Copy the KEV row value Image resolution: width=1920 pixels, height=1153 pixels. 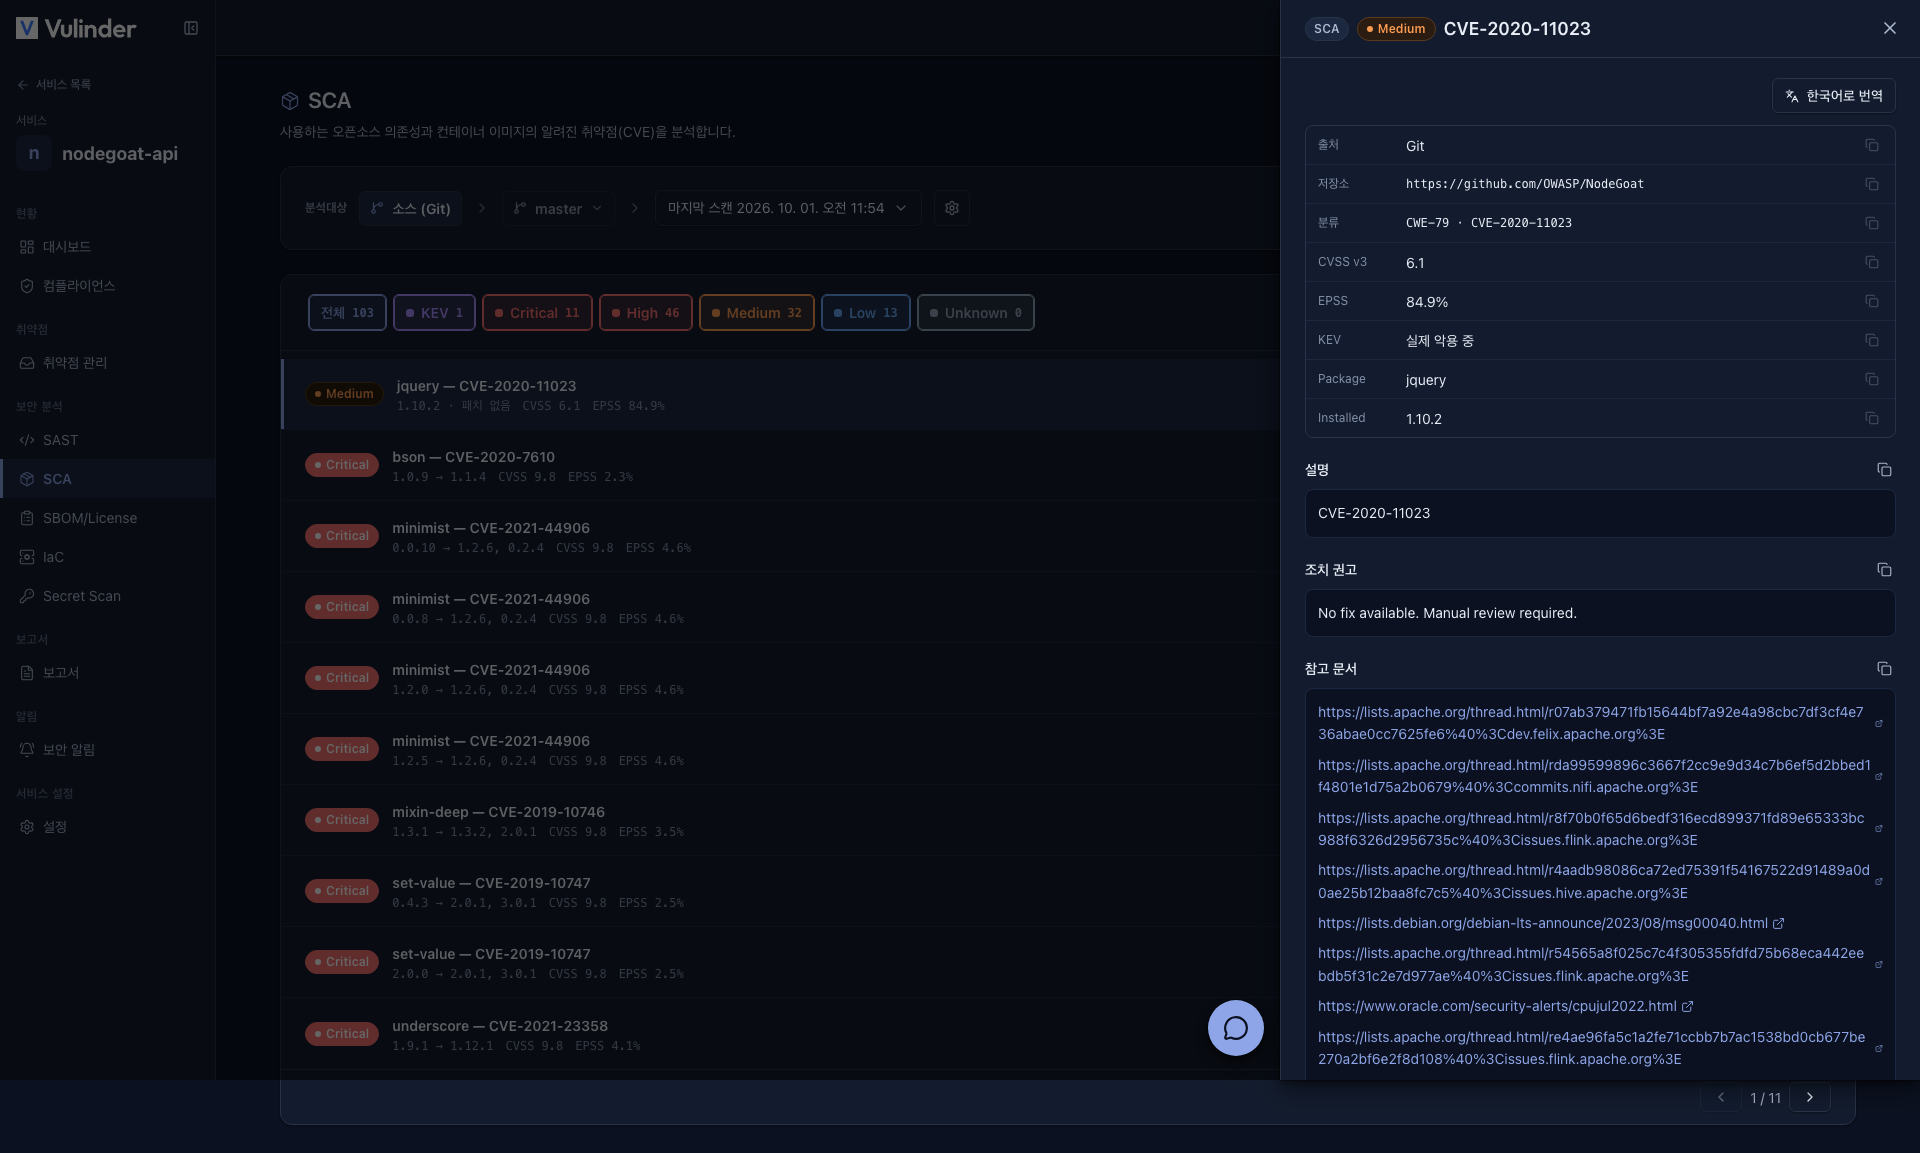point(1871,340)
